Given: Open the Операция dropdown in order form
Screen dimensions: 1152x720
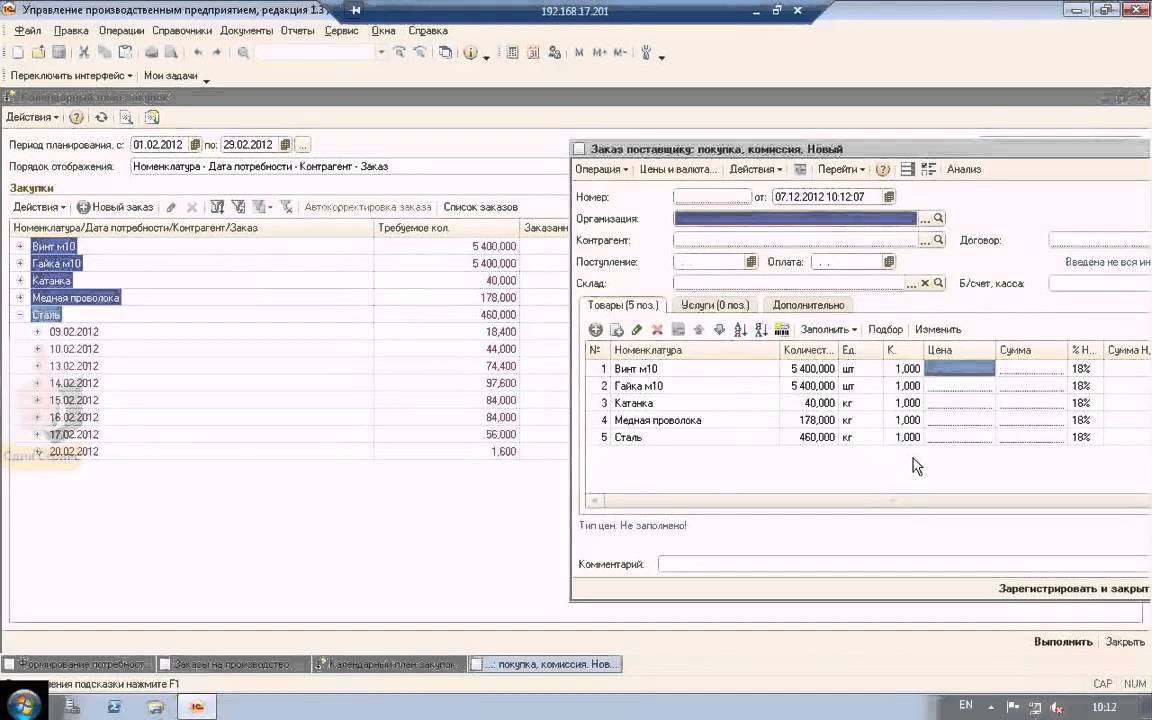Looking at the screenshot, I should tap(601, 170).
